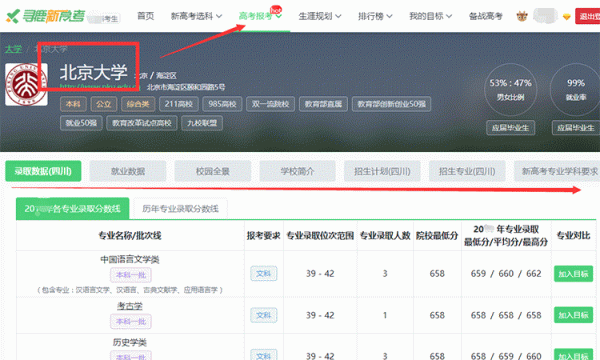Click the 211高校 tag
600x360 pixels.
click(x=178, y=104)
